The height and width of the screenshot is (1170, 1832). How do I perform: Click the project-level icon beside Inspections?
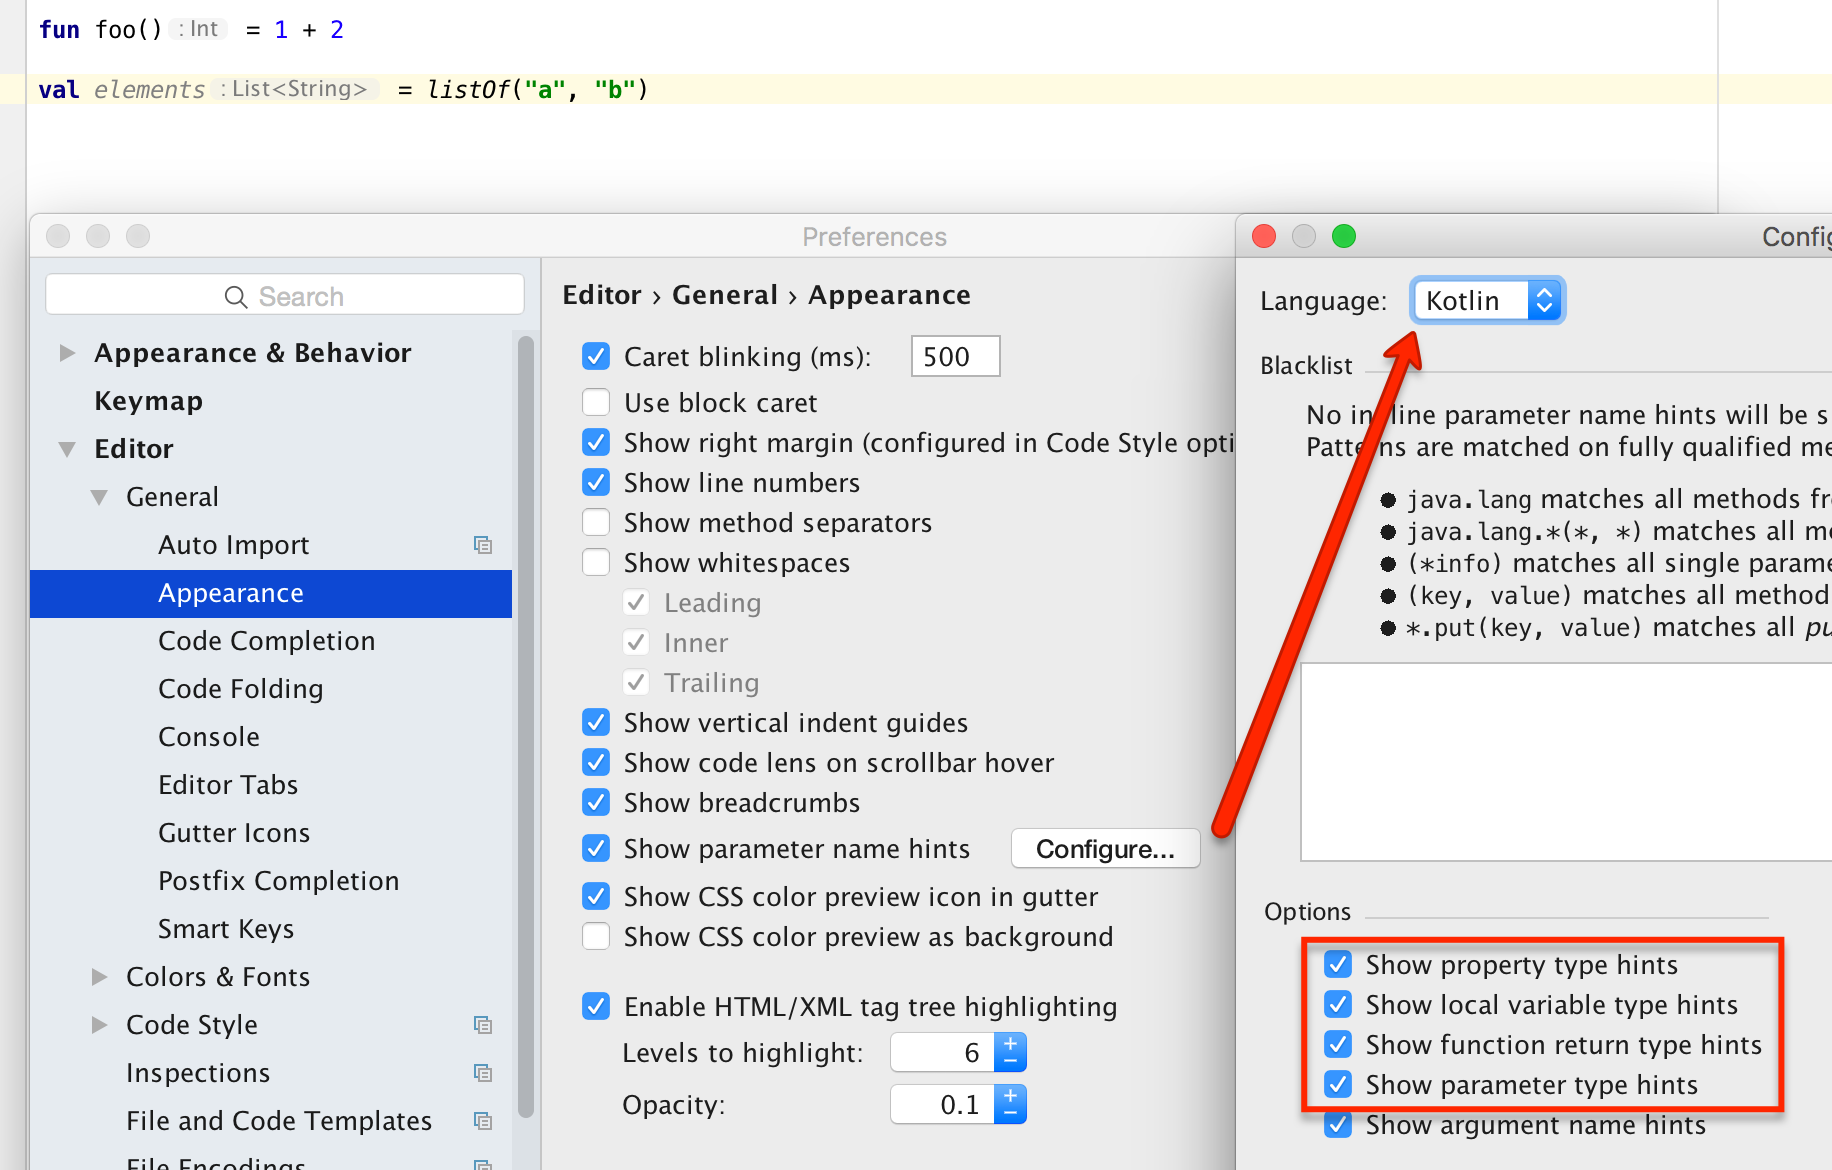point(483,1073)
